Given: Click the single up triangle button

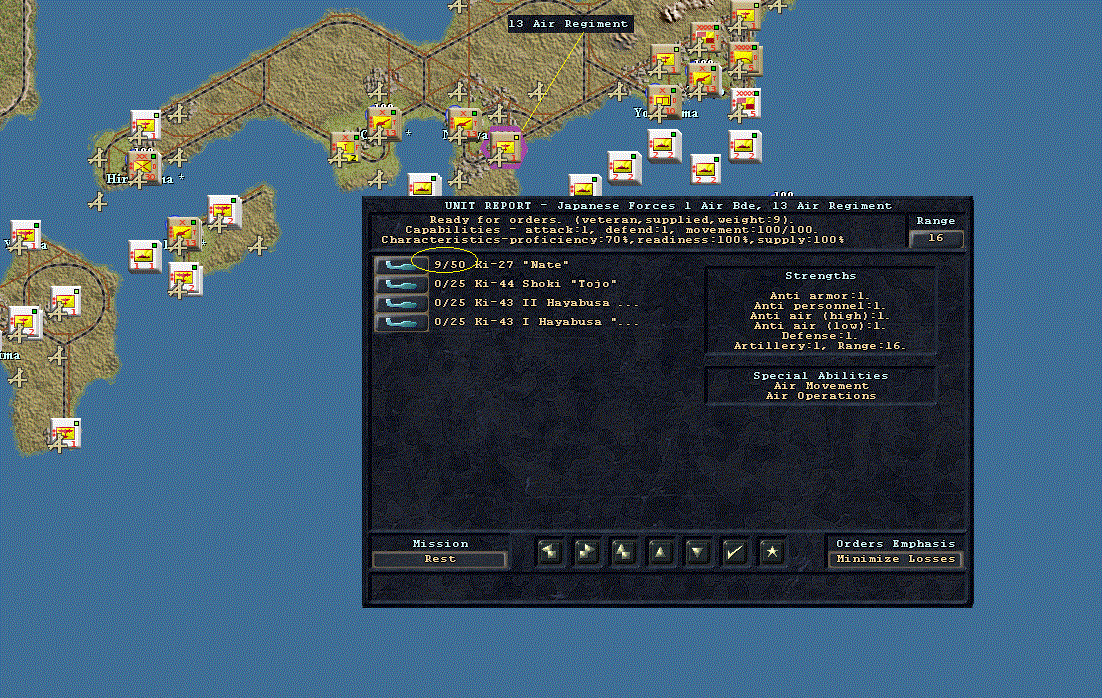Looking at the screenshot, I should (660, 552).
